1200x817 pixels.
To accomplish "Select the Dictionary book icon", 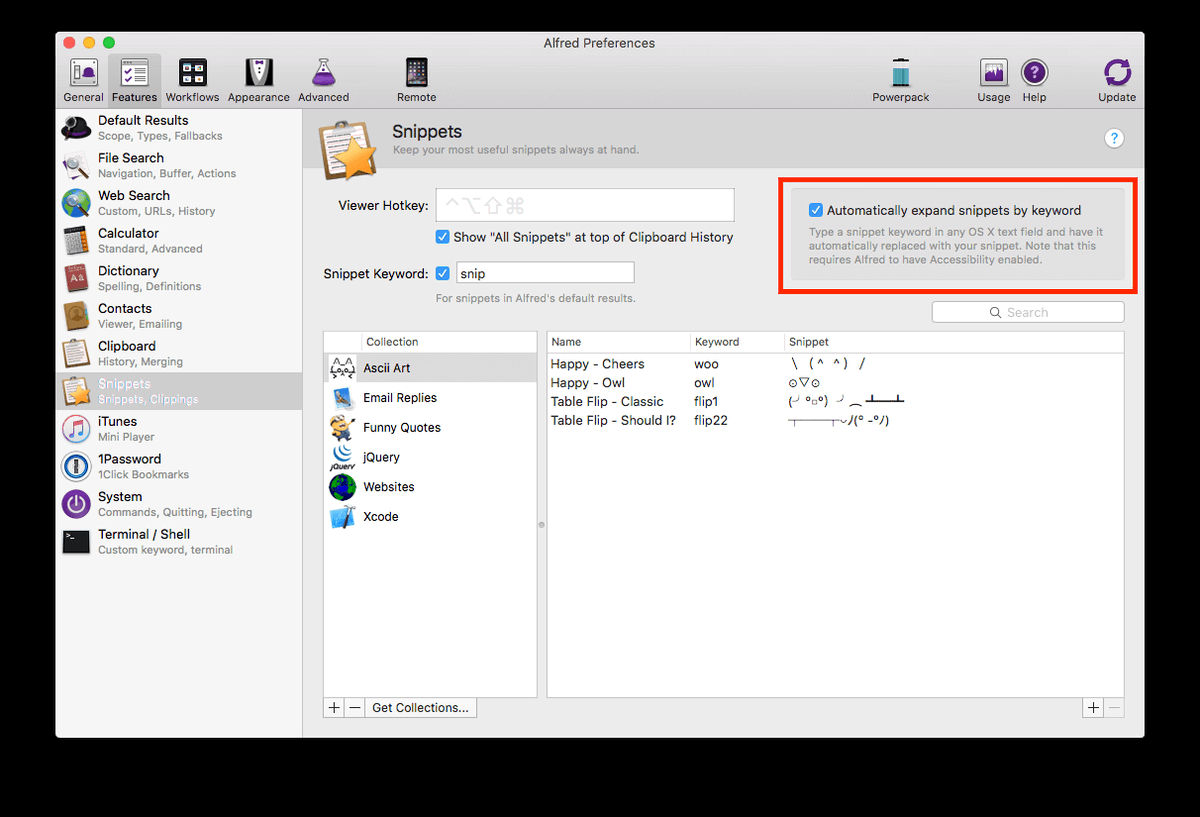I will click(77, 278).
